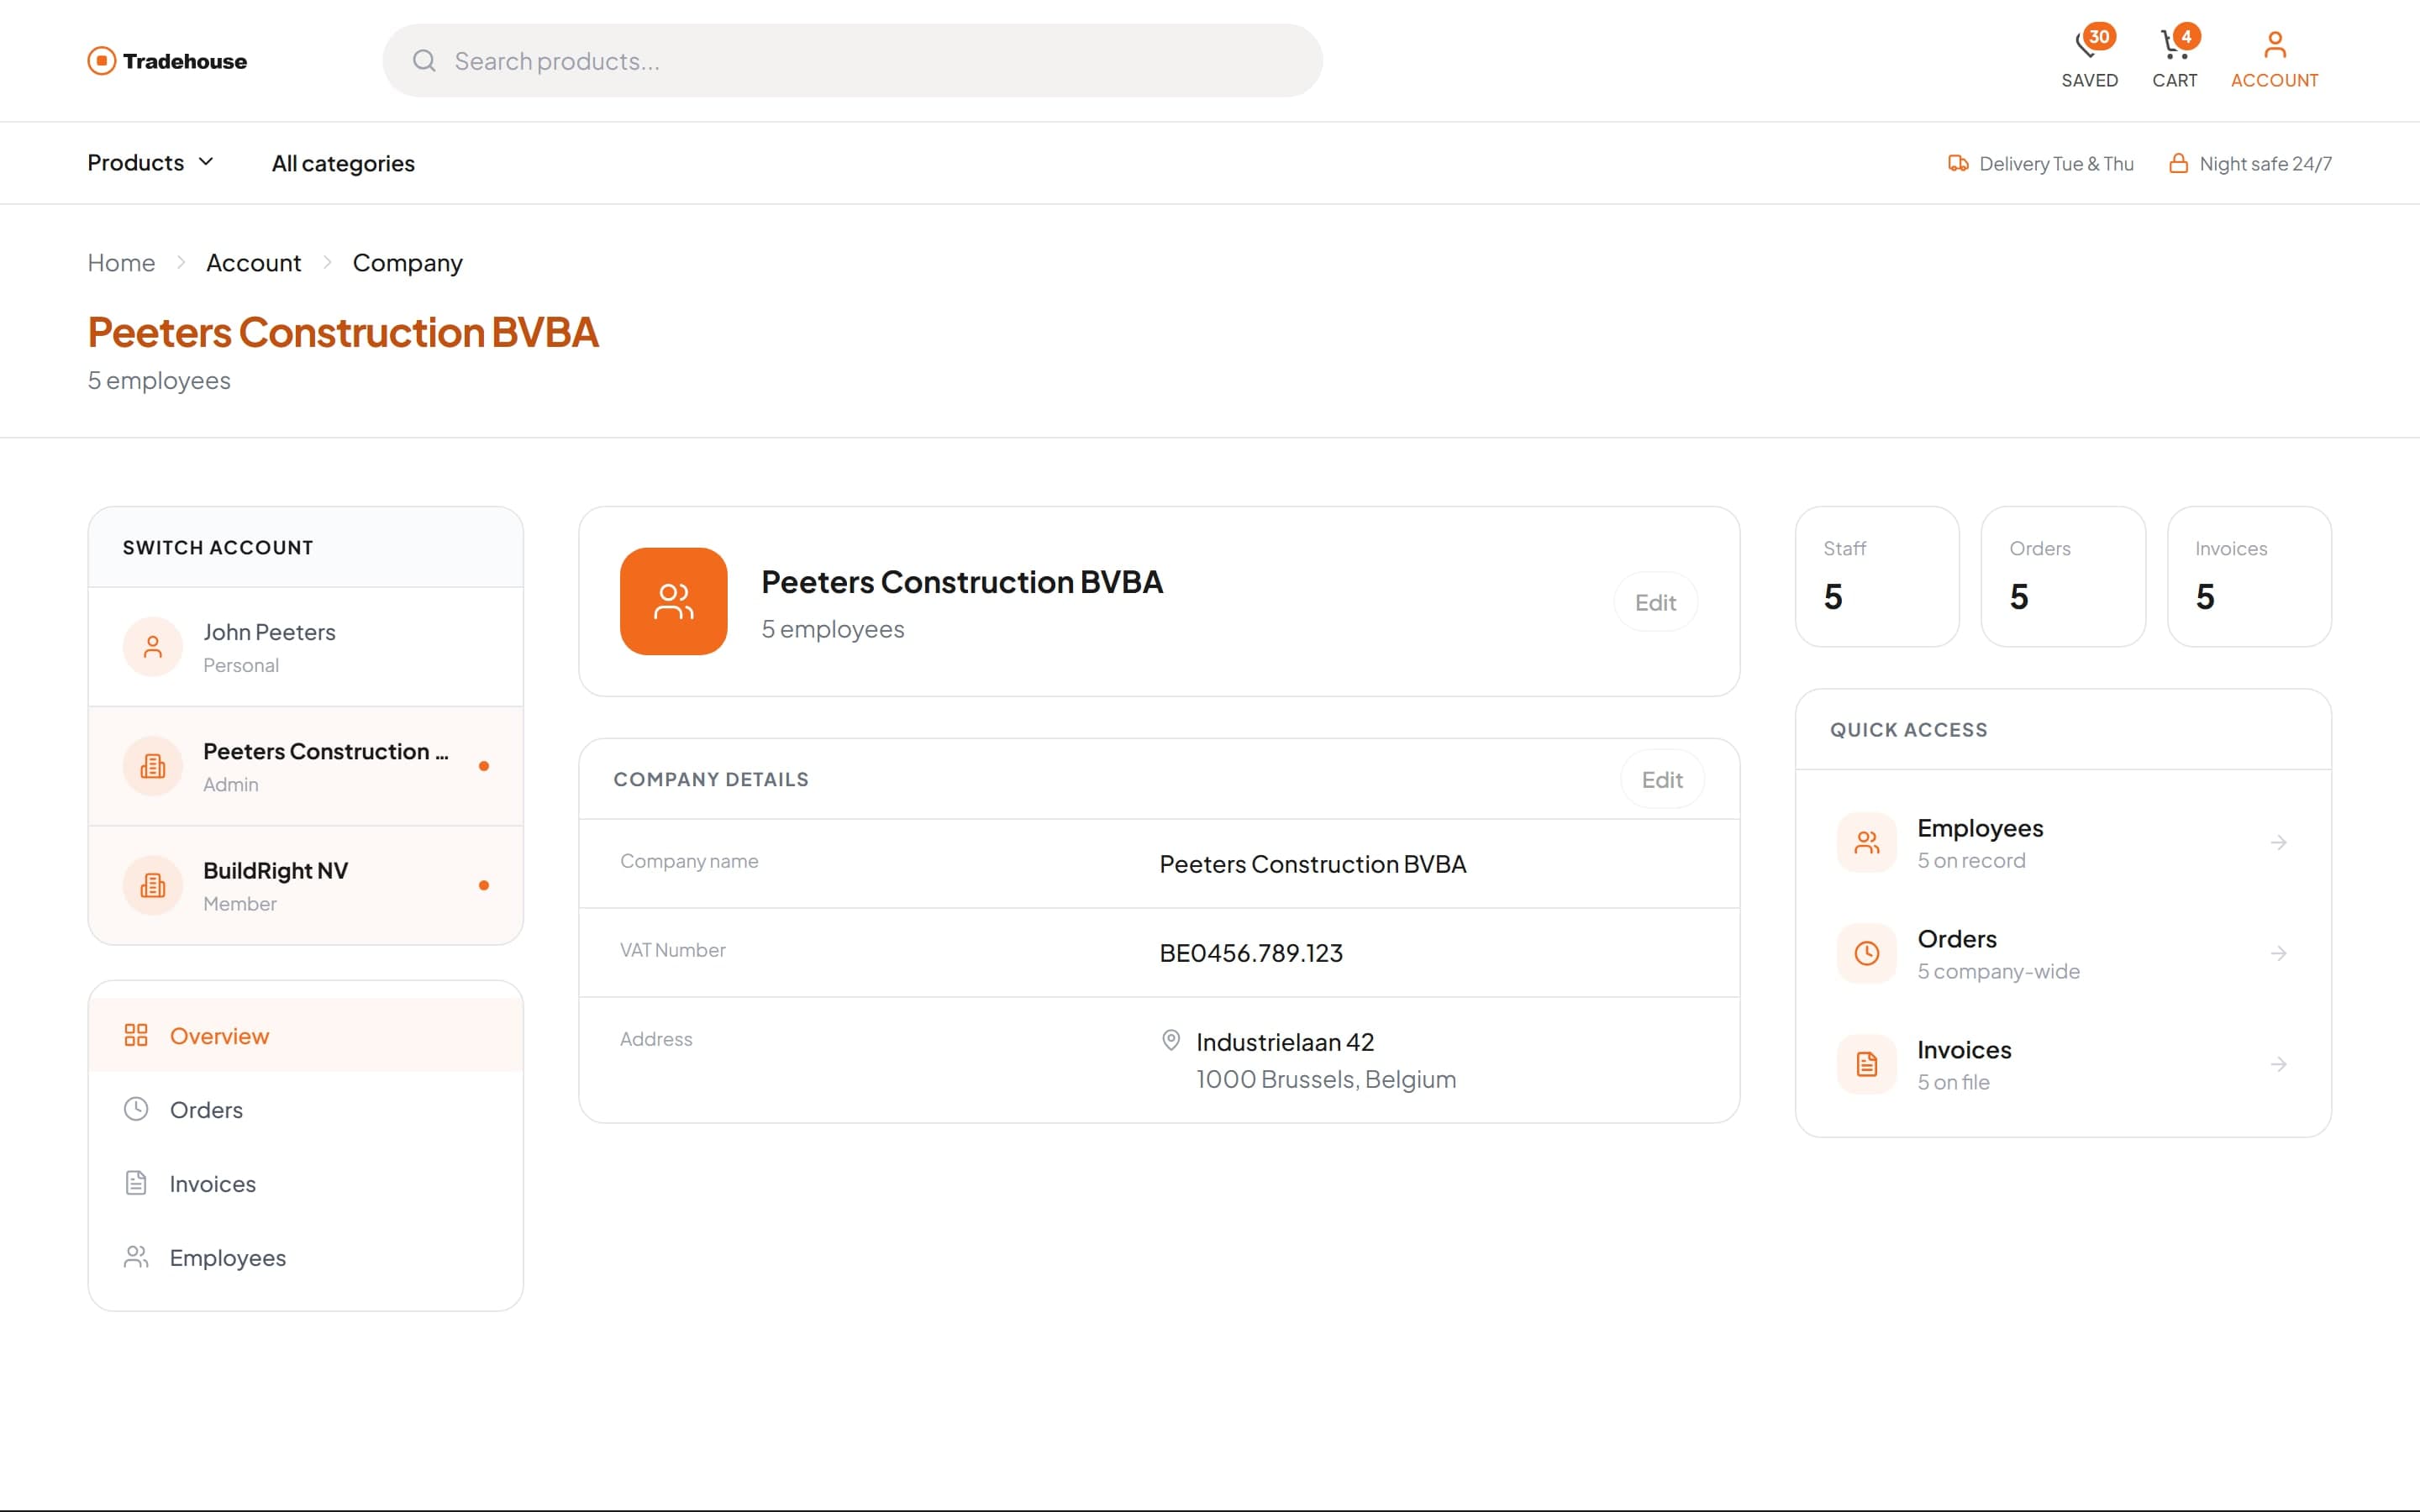Switch to BuildRight NV account
This screenshot has height=1512, width=2420.
(x=306, y=885)
